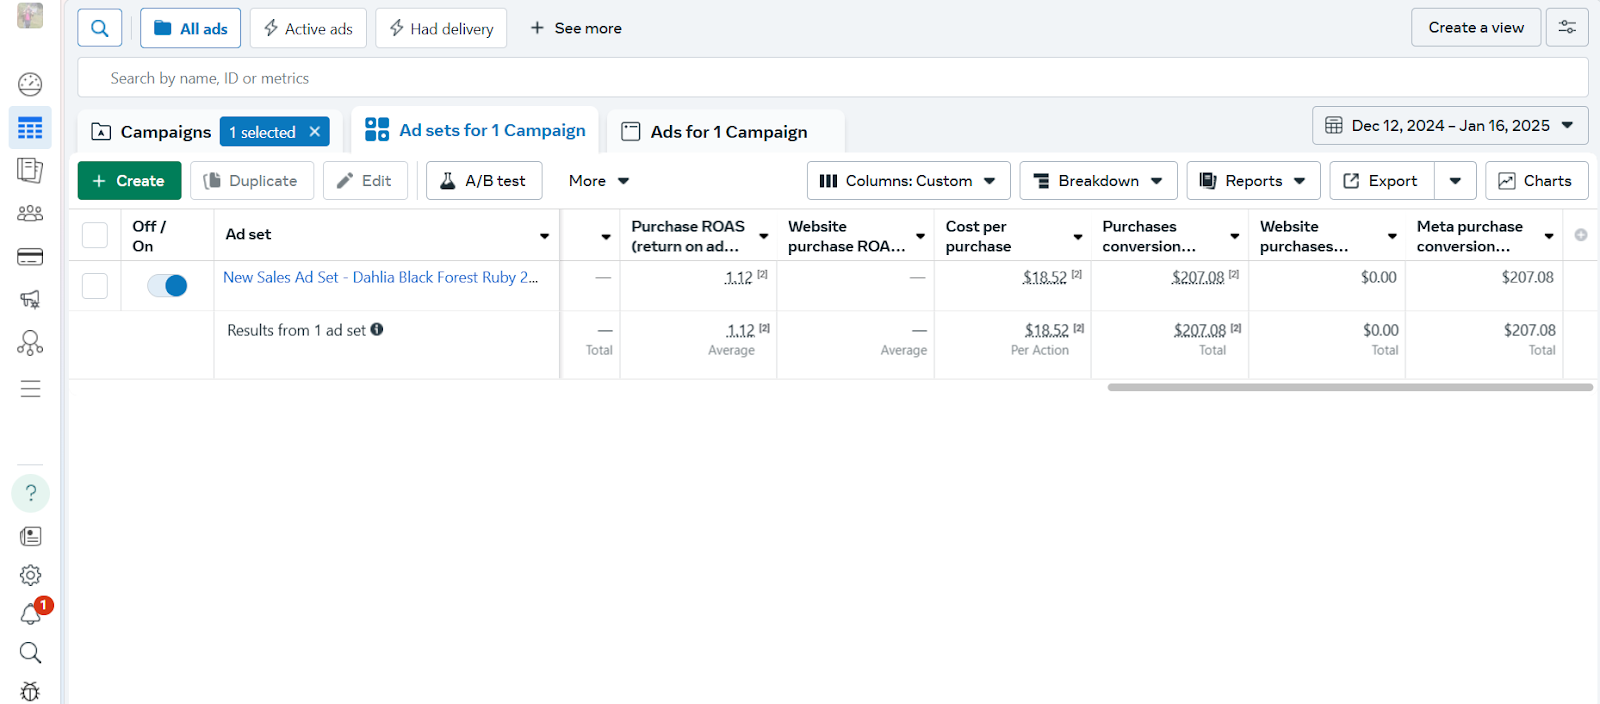The height and width of the screenshot is (704, 1600).
Task: Open Purchases conversion column dropdown arrow
Action: (1235, 236)
